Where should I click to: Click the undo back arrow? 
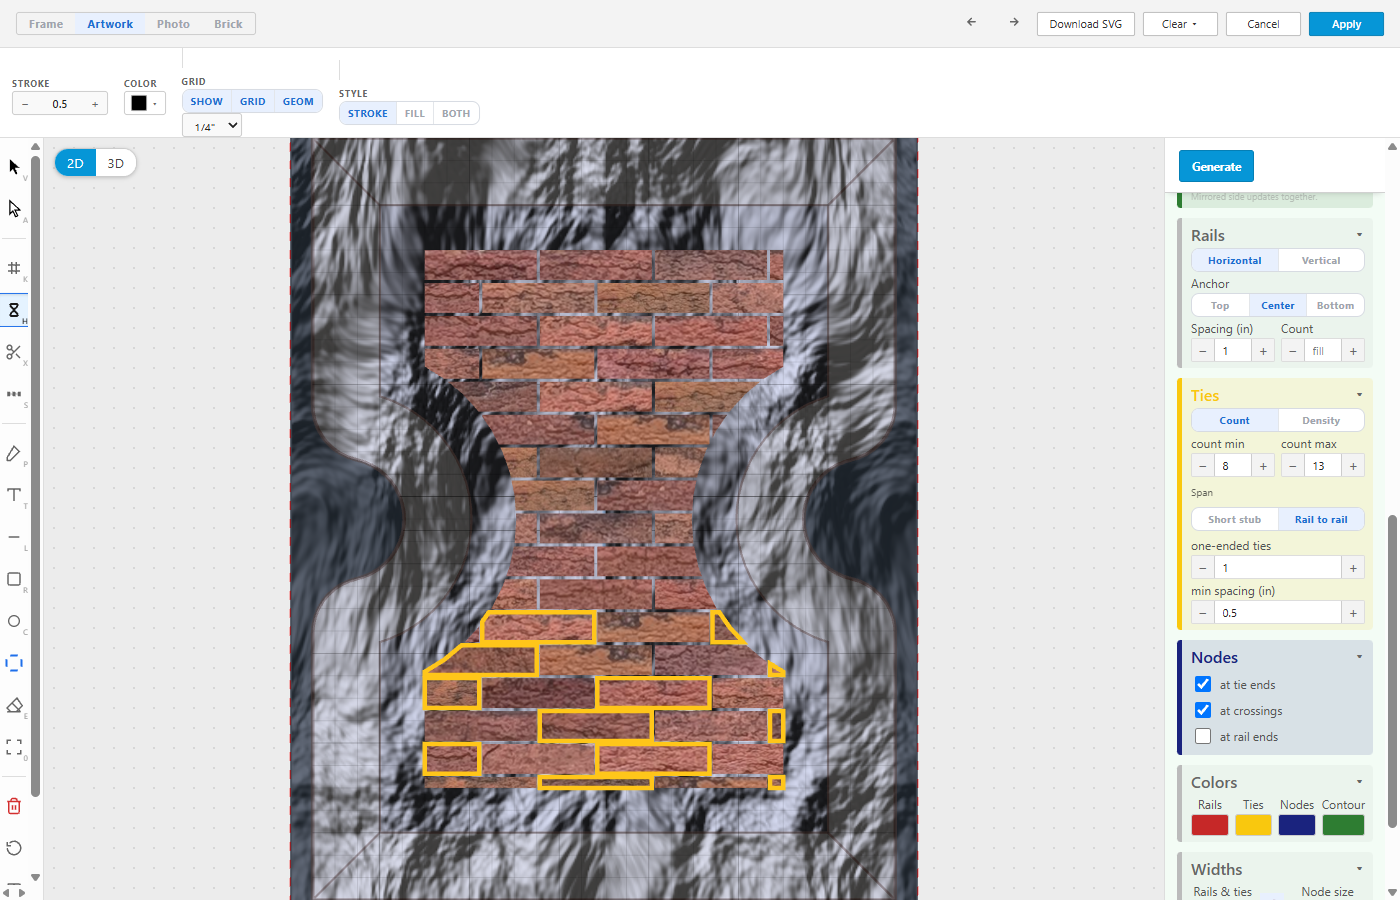coord(971,22)
